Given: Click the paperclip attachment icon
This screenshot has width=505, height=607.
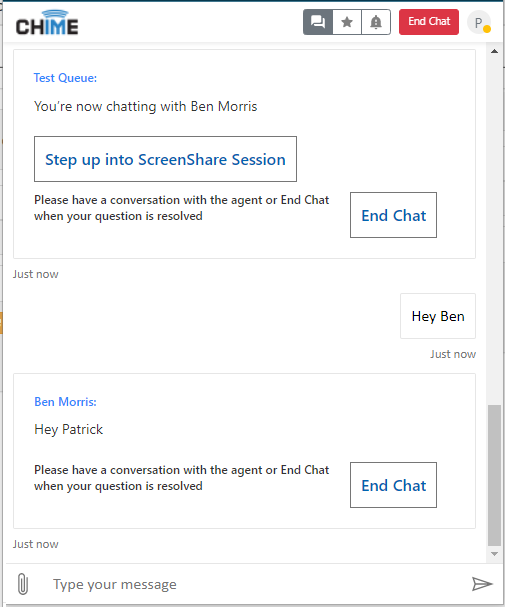Looking at the screenshot, I should click(x=23, y=584).
